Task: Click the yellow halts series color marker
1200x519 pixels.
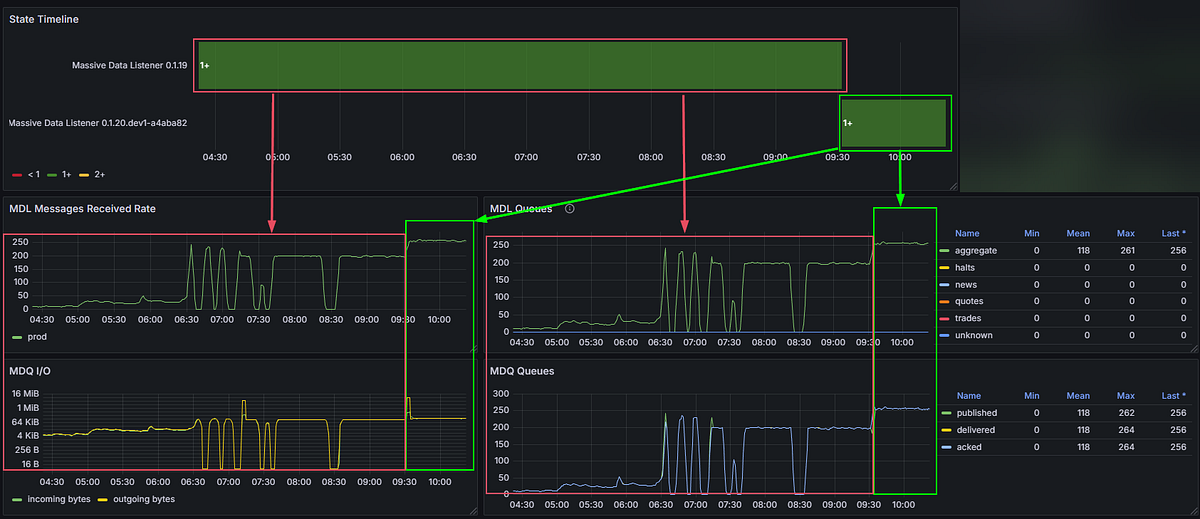Action: click(945, 267)
